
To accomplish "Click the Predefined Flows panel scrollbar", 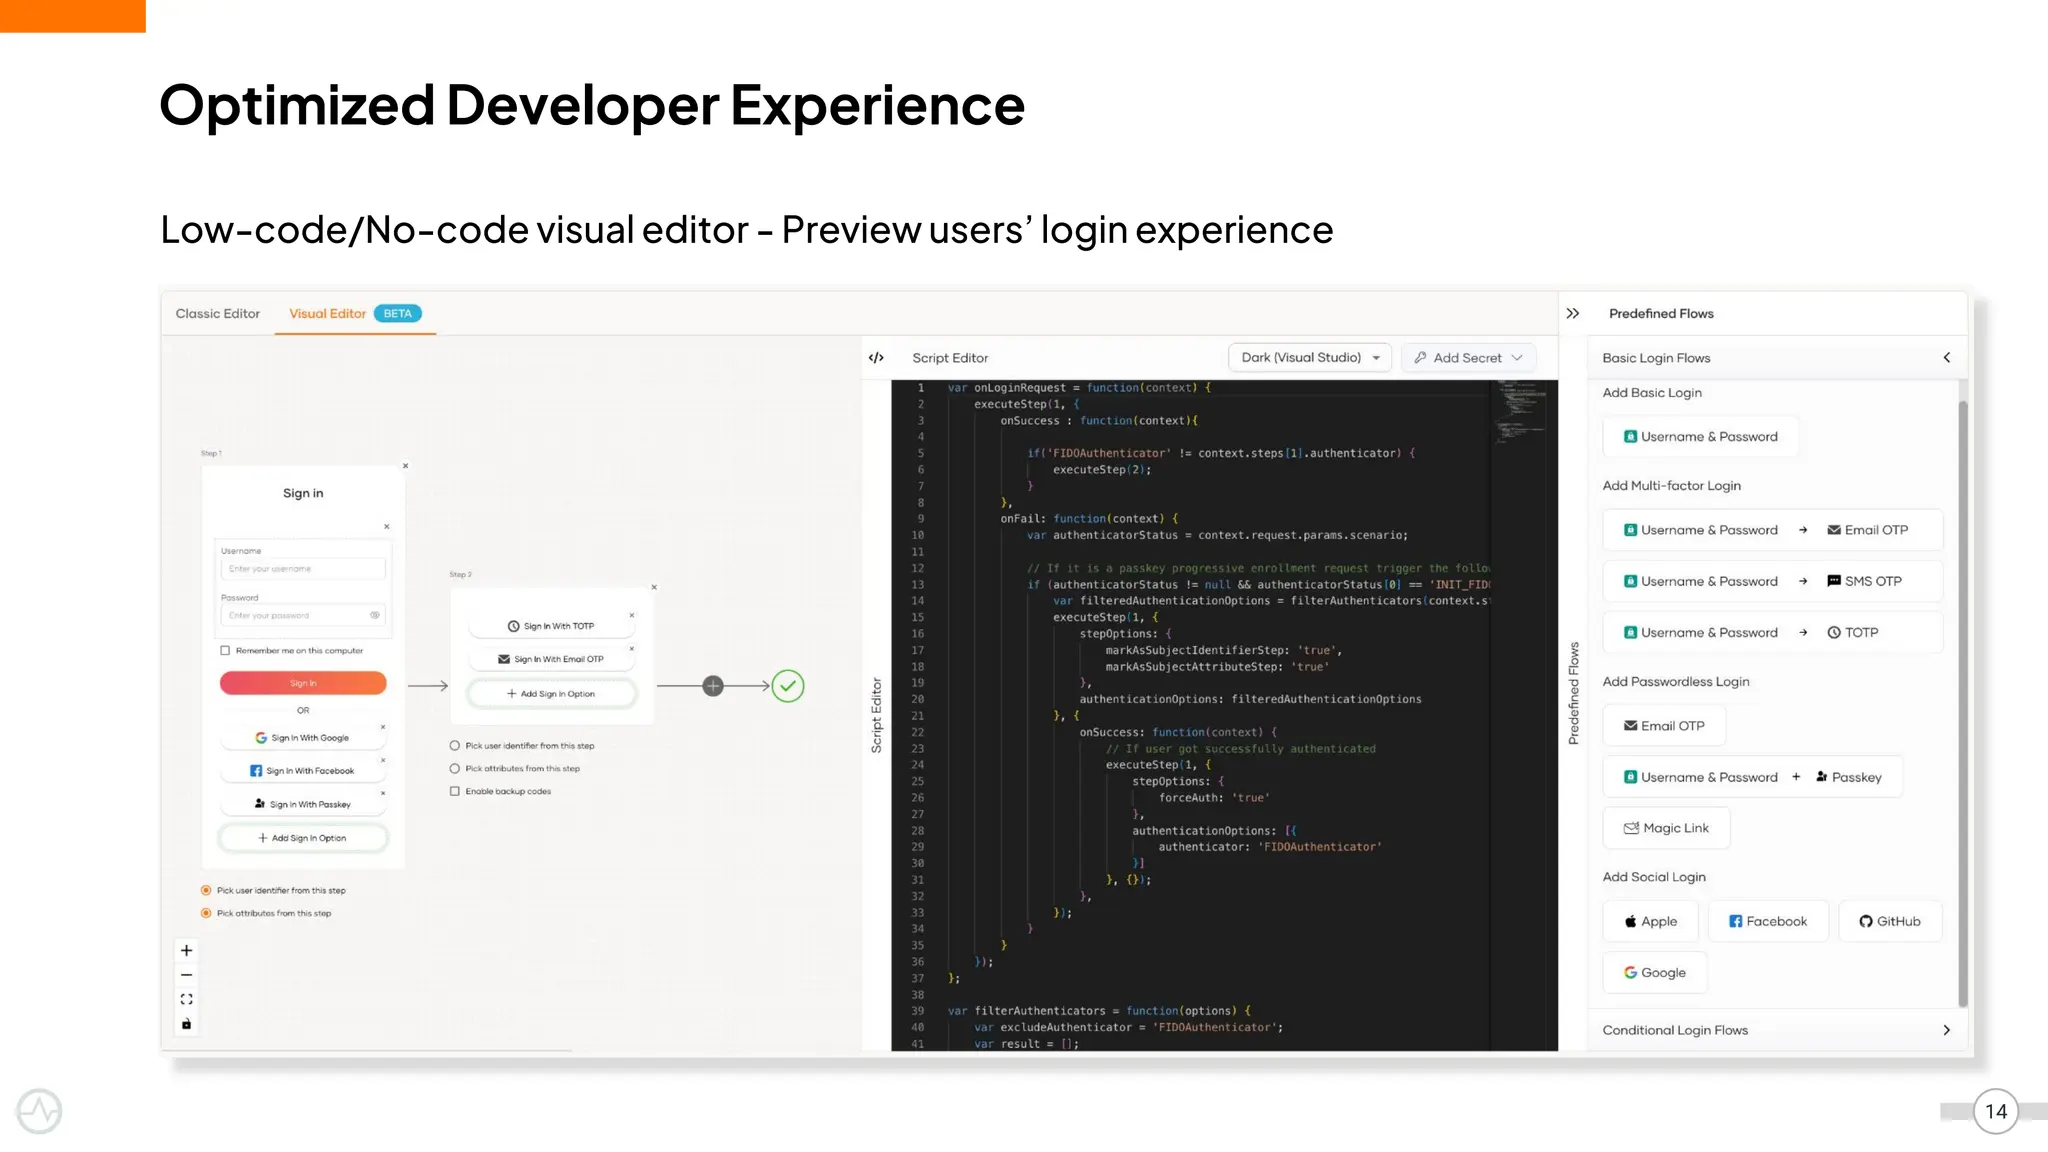I will coord(1962,703).
